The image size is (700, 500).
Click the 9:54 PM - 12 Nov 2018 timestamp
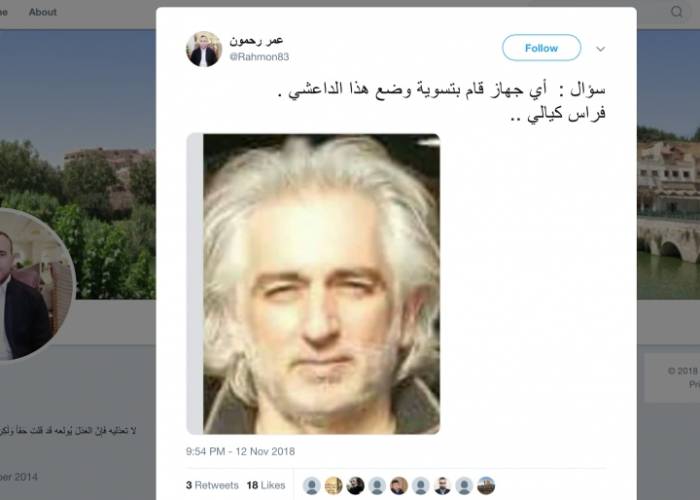click(240, 451)
